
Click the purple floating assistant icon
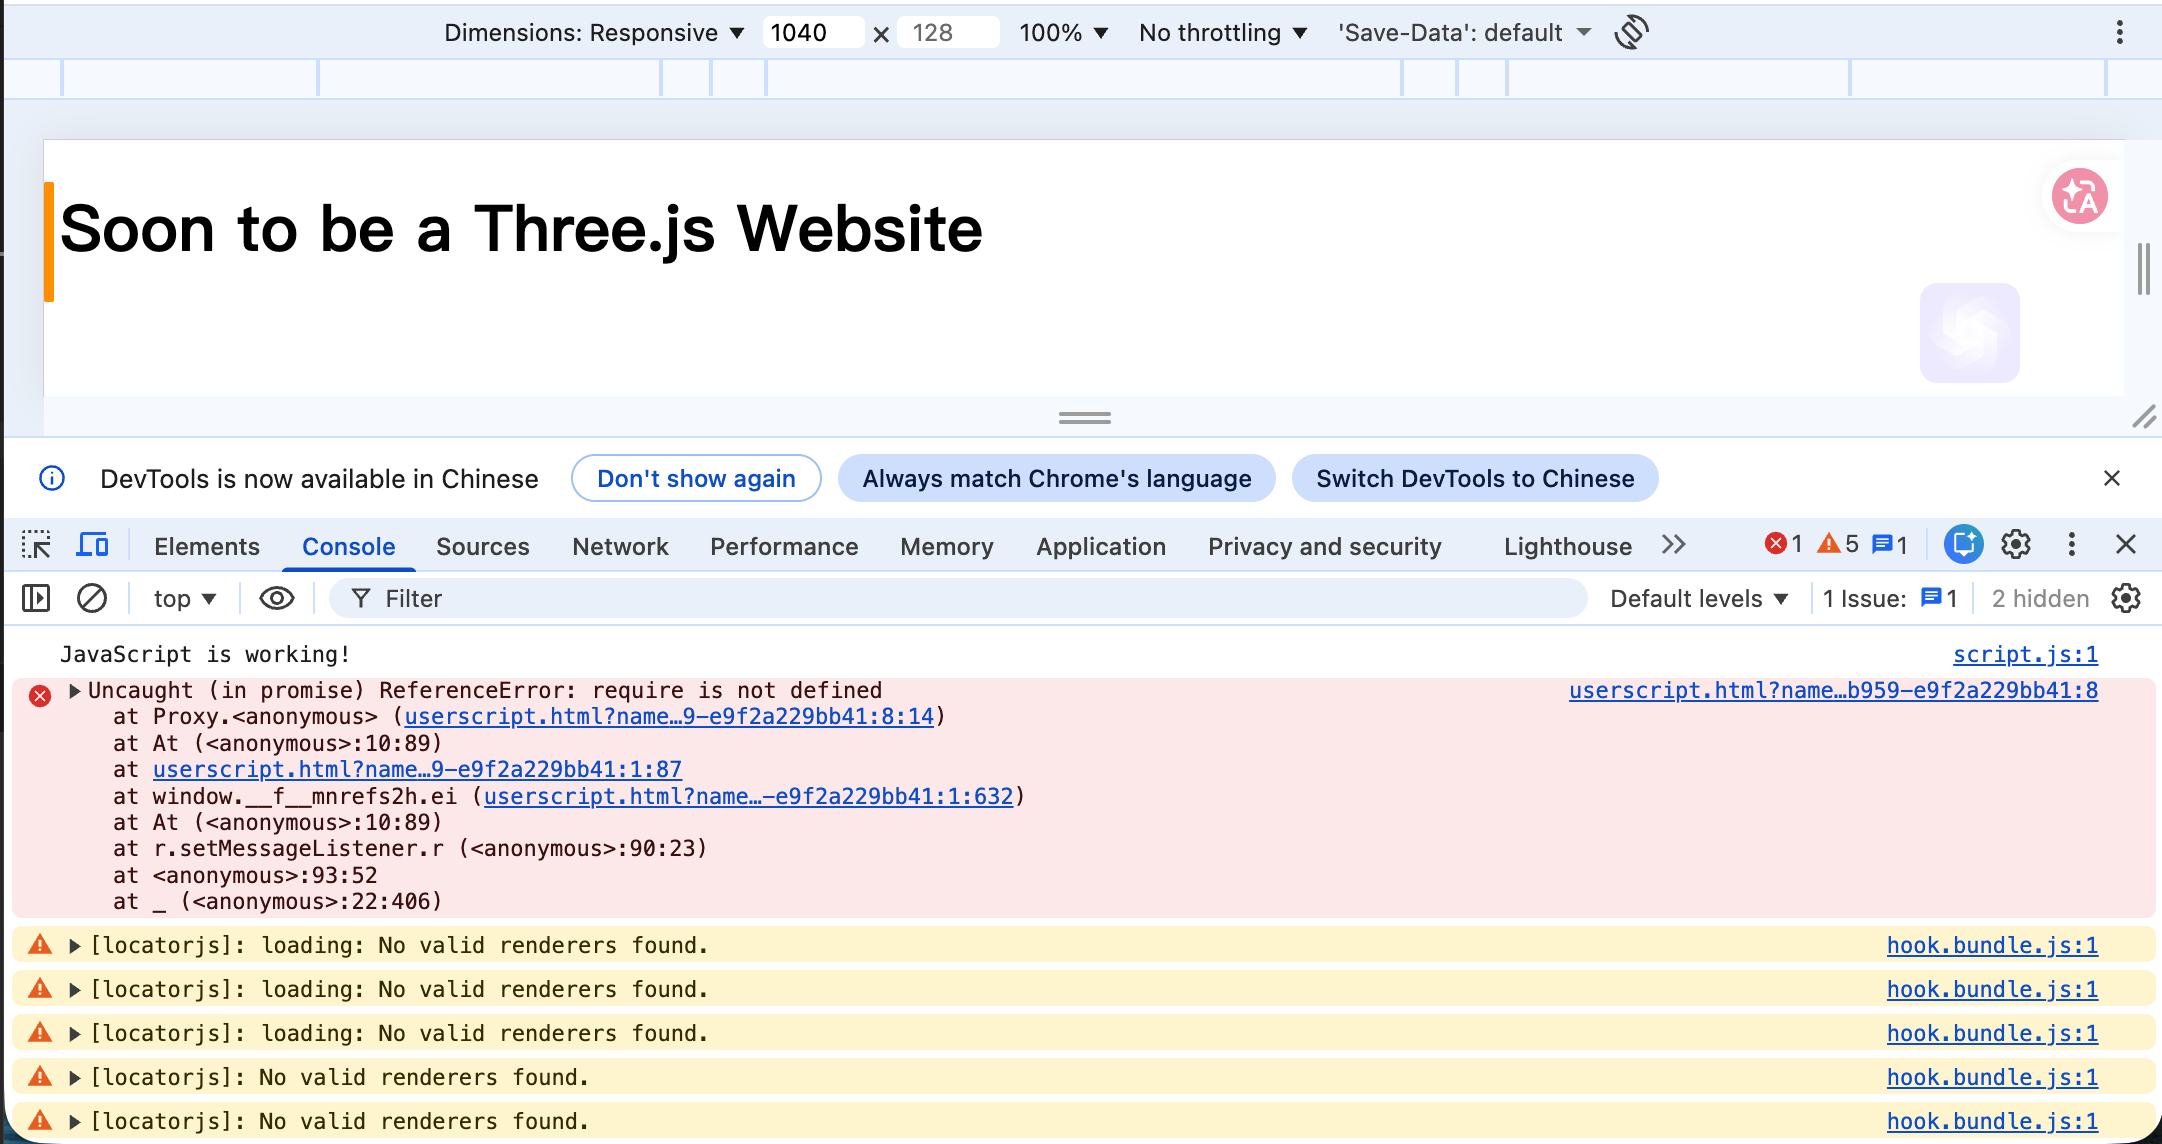coord(1969,333)
